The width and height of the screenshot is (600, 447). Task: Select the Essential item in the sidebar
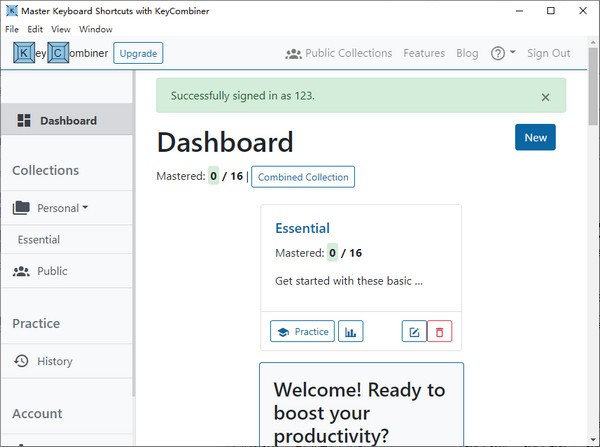tap(67, 240)
